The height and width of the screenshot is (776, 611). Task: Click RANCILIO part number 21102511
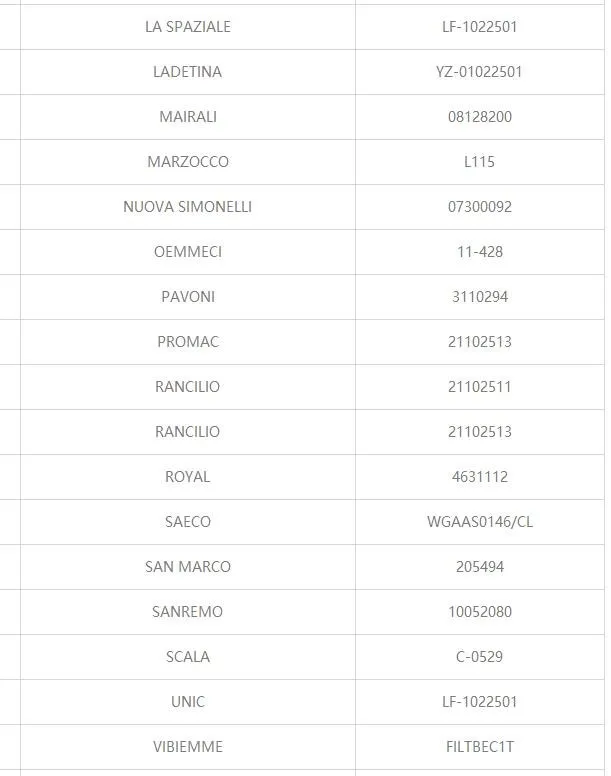(x=479, y=387)
